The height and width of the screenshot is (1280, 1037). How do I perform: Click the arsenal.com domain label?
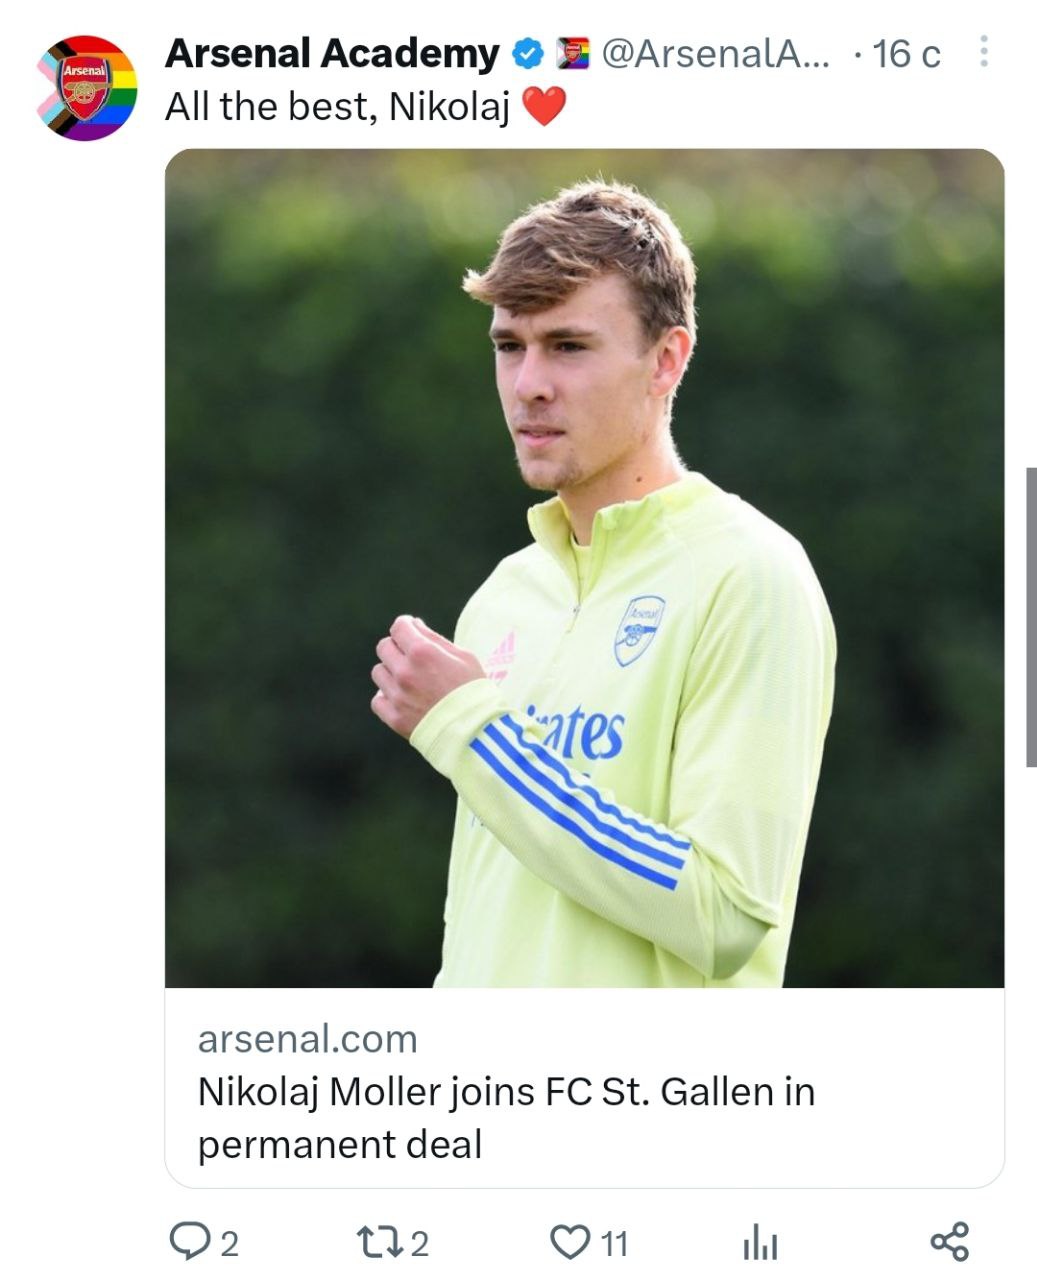pyautogui.click(x=307, y=1039)
